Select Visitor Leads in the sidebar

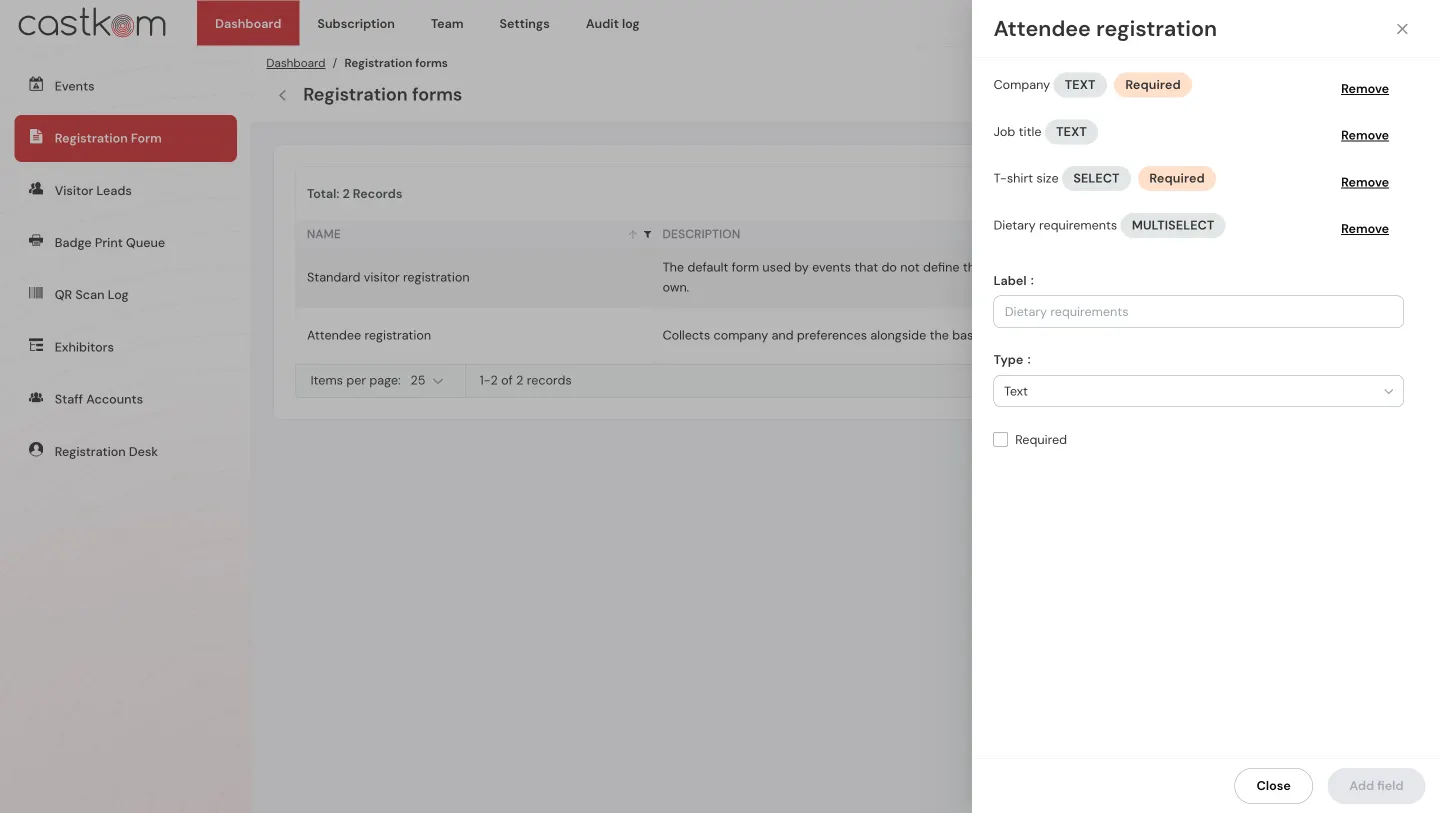[x=125, y=190]
